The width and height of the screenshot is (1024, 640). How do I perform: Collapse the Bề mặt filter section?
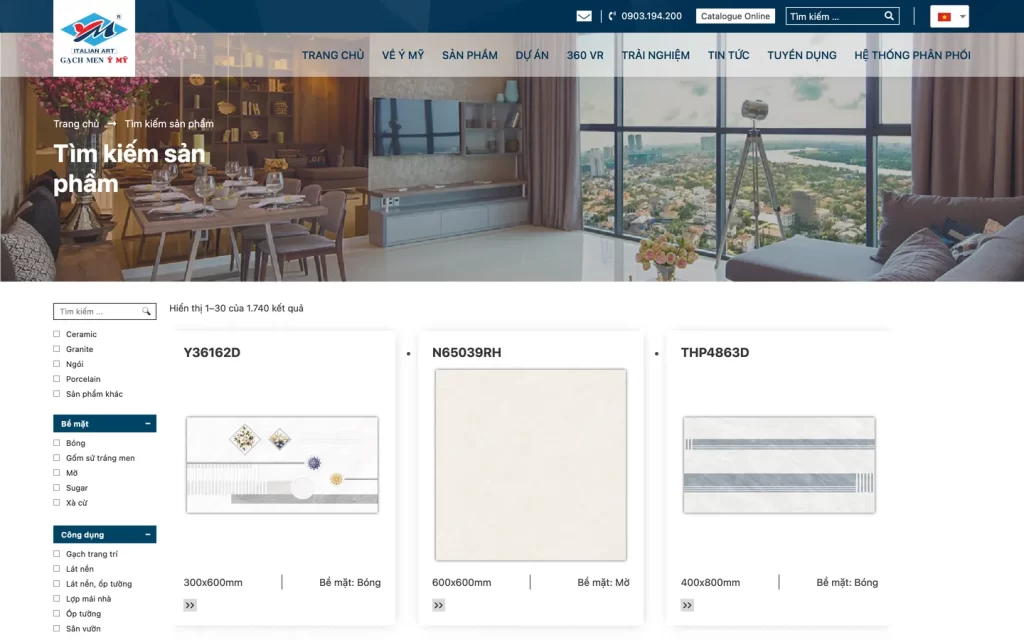[148, 424]
